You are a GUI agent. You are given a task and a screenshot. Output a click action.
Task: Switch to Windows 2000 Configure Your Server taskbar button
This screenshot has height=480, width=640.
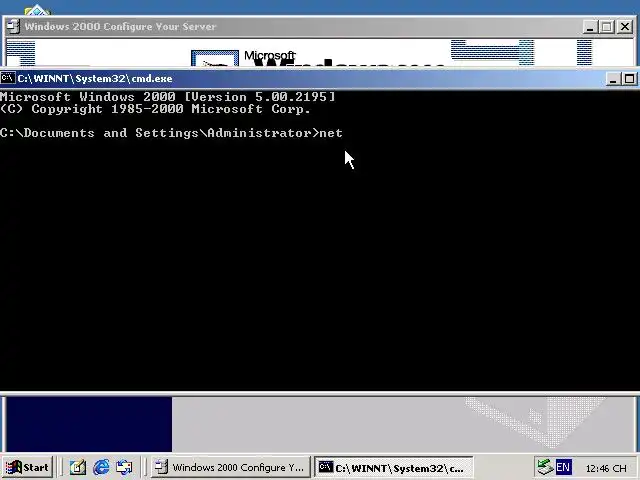click(x=230, y=467)
